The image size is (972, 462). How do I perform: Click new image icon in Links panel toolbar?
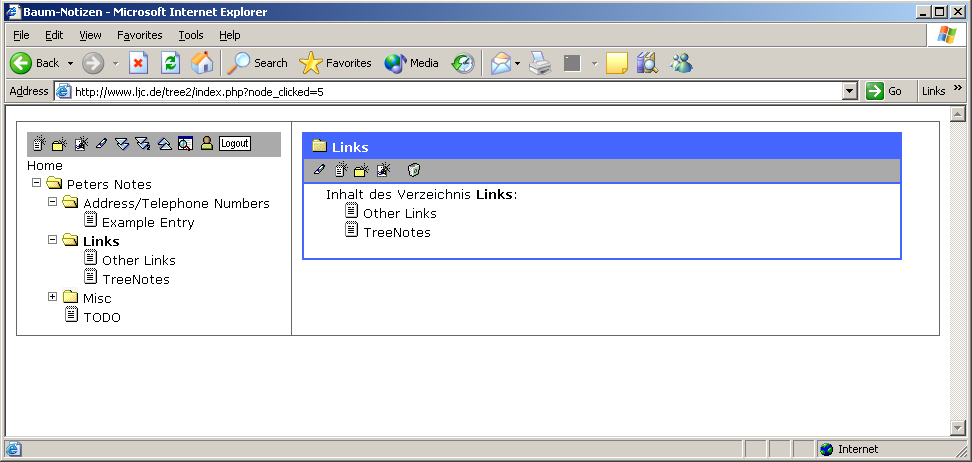click(x=384, y=169)
